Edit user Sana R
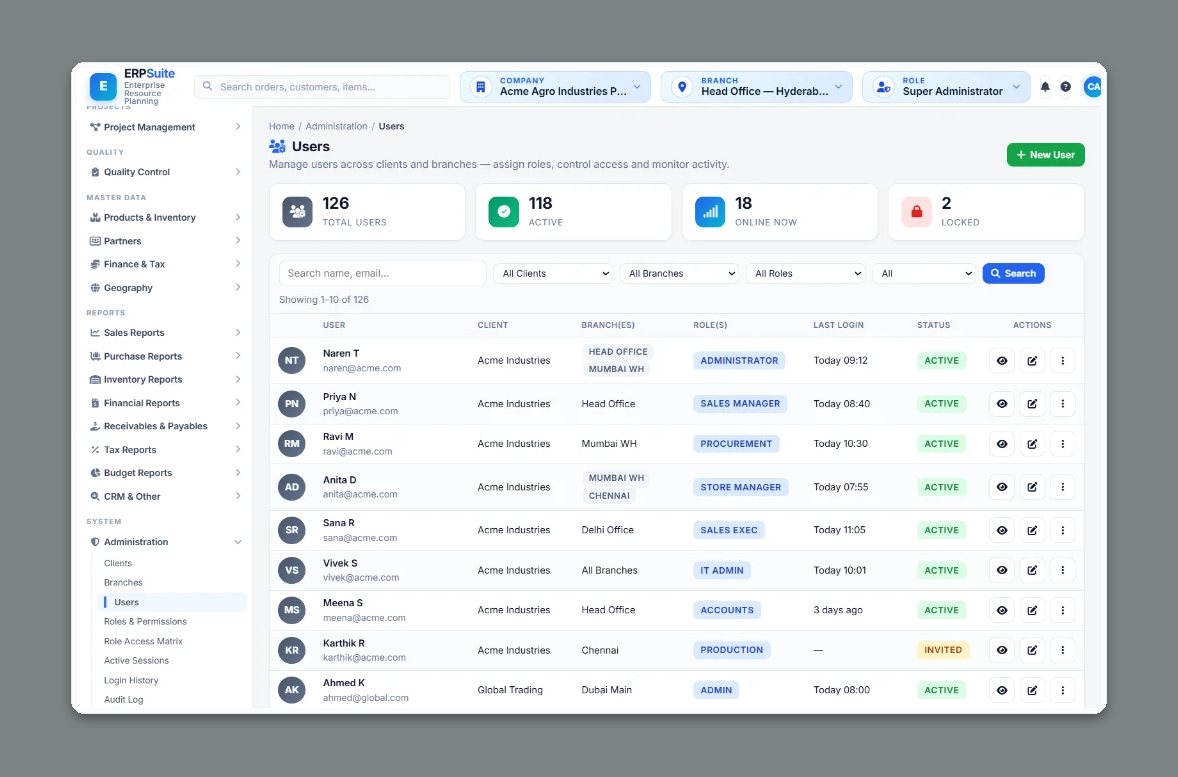Image resolution: width=1178 pixels, height=777 pixels. click(x=1032, y=530)
